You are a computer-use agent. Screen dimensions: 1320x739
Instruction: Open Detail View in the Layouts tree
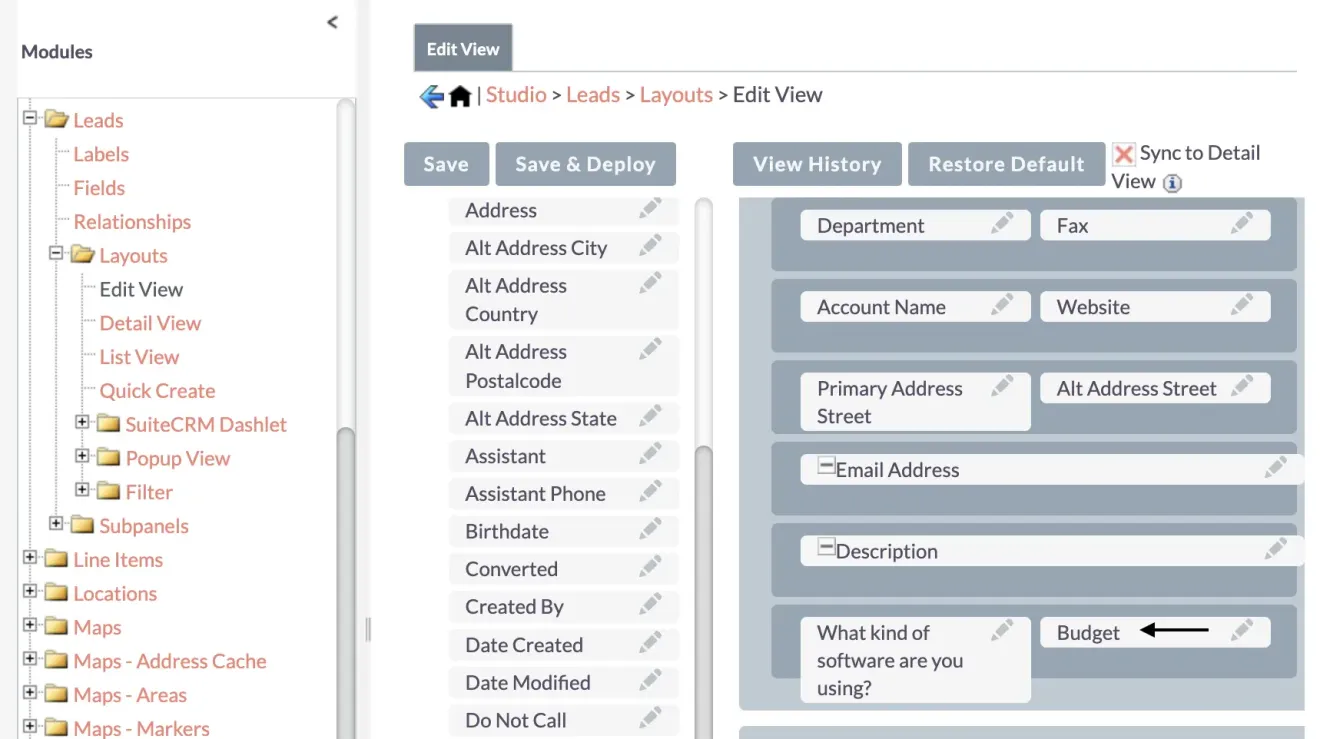(x=150, y=323)
